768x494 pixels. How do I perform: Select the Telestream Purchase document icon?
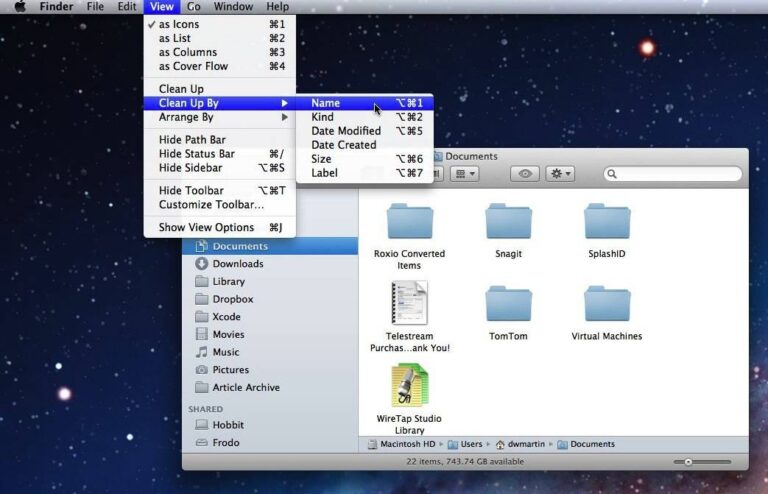point(409,303)
